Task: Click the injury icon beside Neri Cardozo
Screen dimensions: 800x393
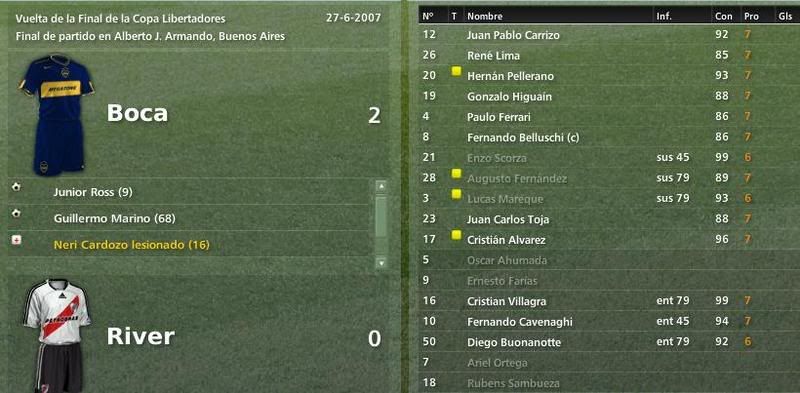Action: [16, 240]
